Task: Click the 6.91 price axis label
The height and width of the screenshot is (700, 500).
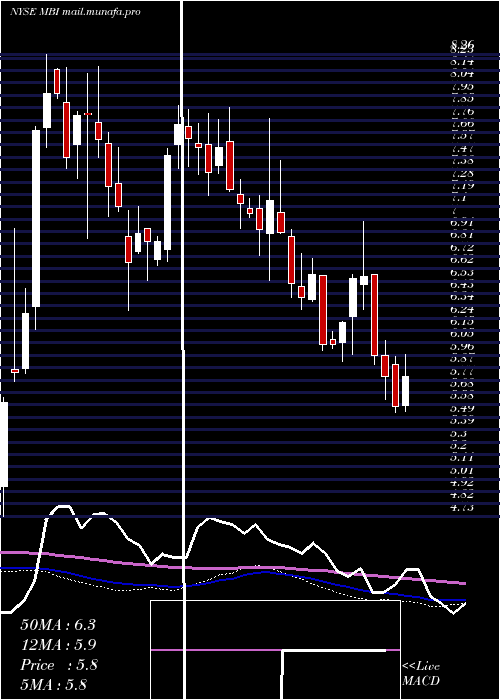Action: 462,223
